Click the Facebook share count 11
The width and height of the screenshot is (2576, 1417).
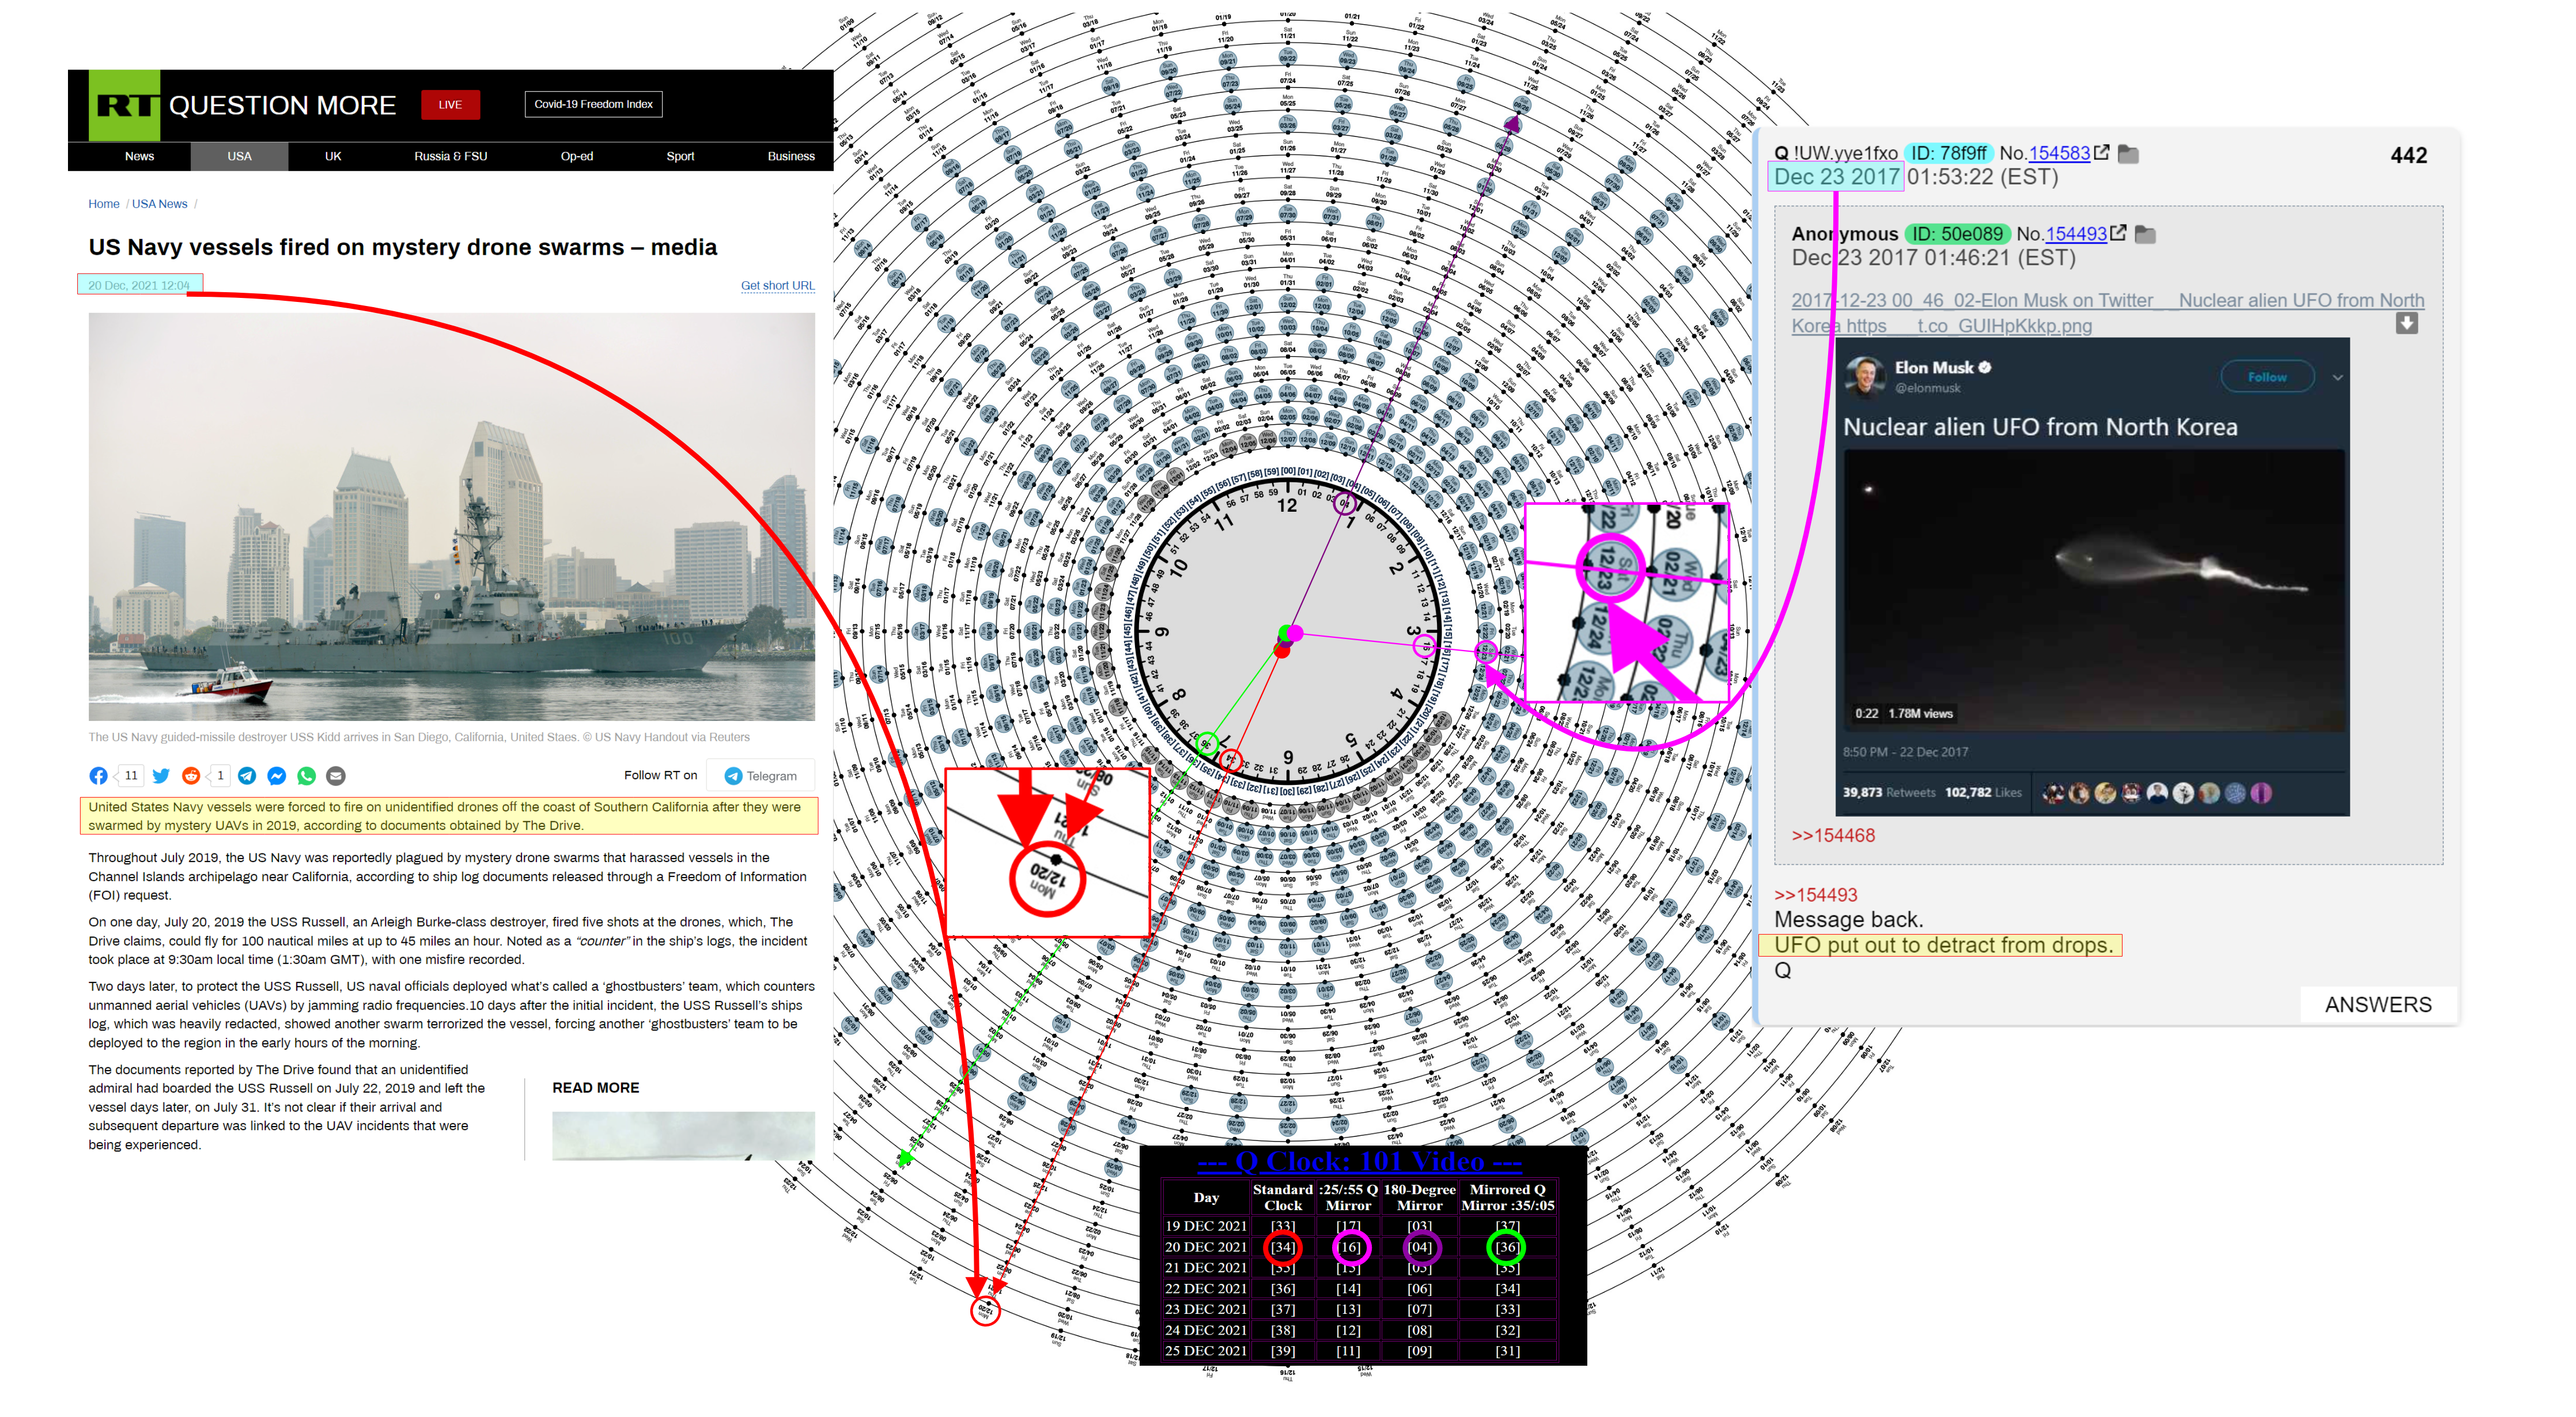[131, 776]
